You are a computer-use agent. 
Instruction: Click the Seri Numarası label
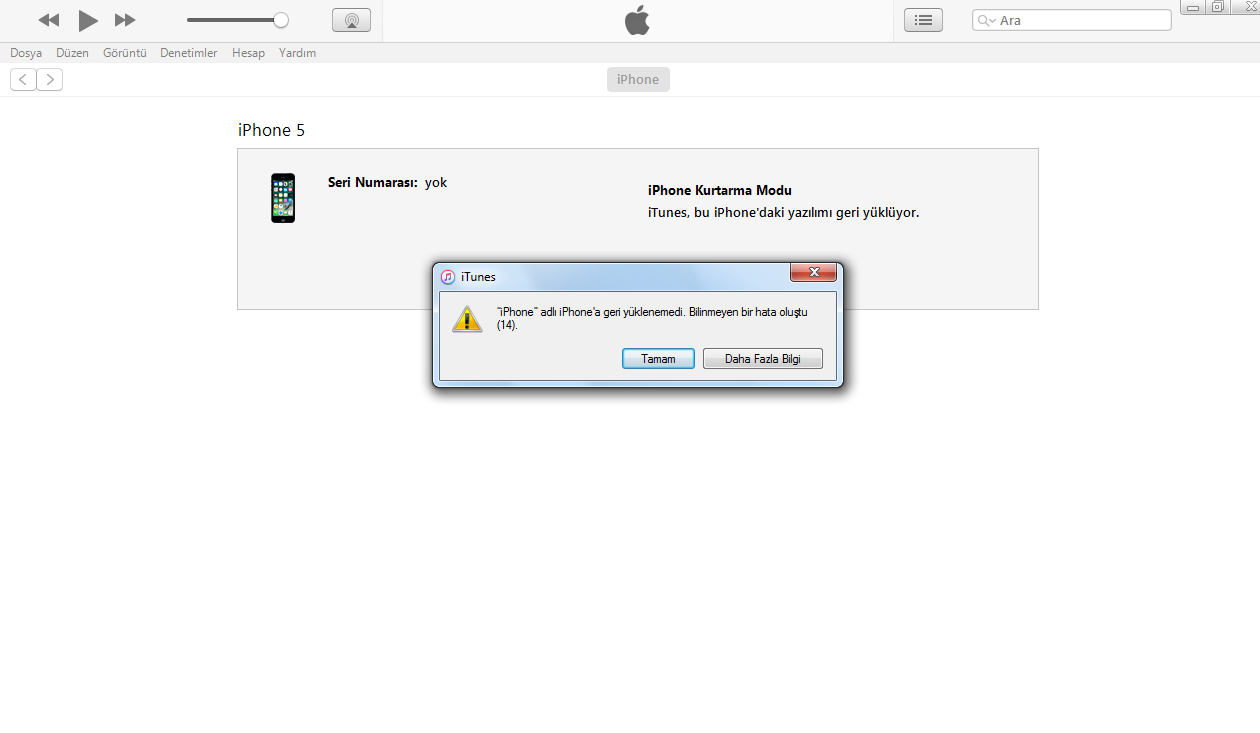372,183
